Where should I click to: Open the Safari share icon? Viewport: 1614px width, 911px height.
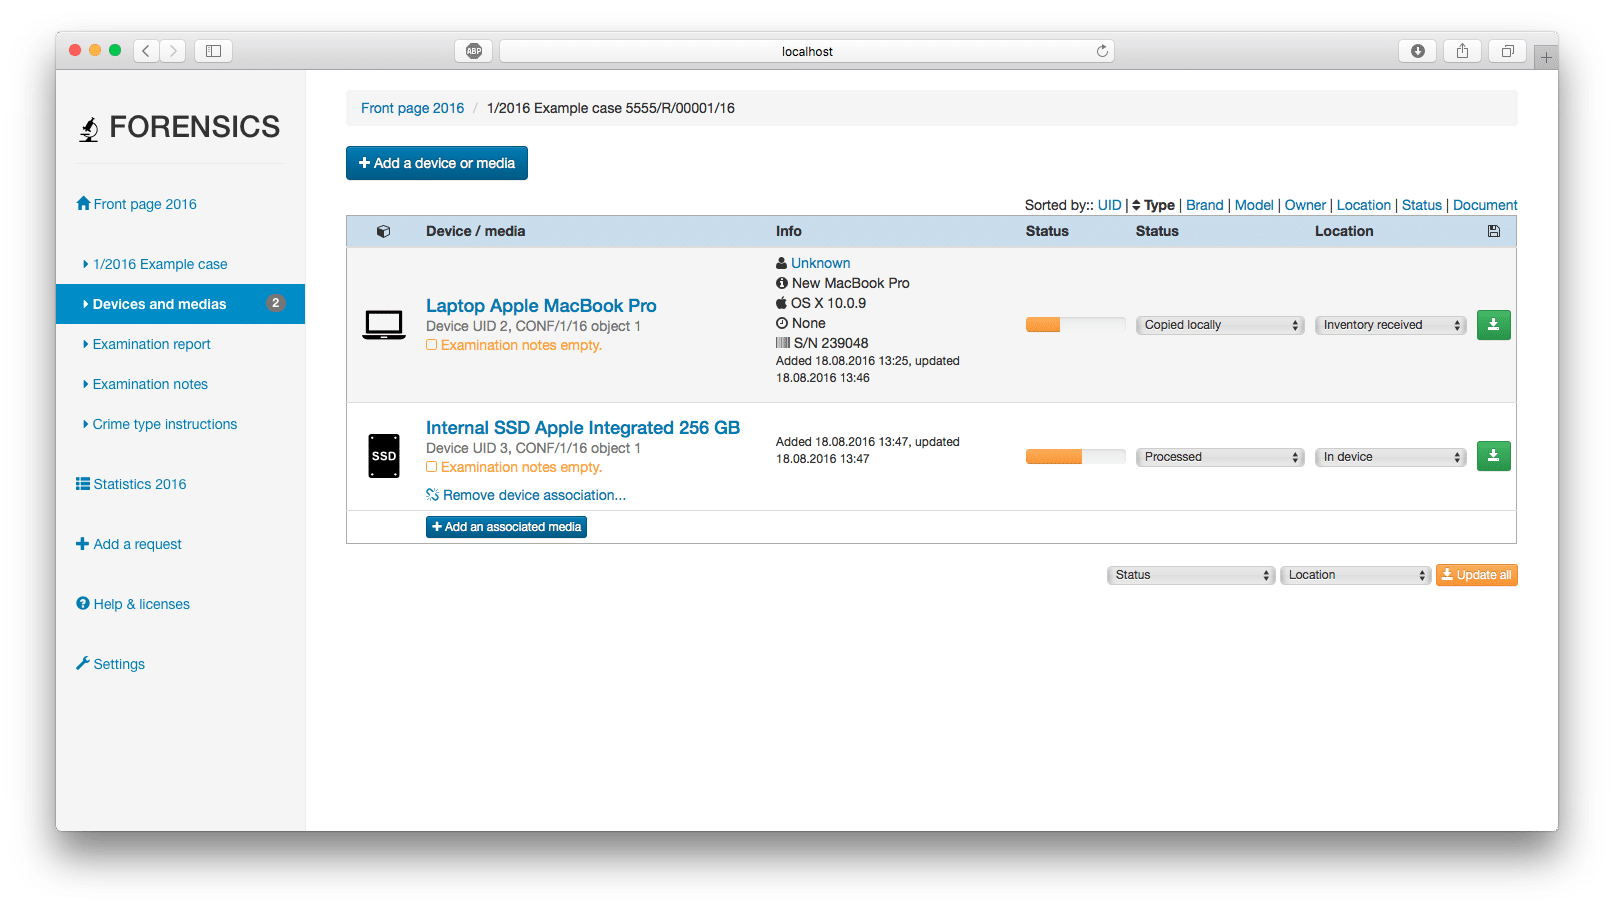pos(1462,51)
